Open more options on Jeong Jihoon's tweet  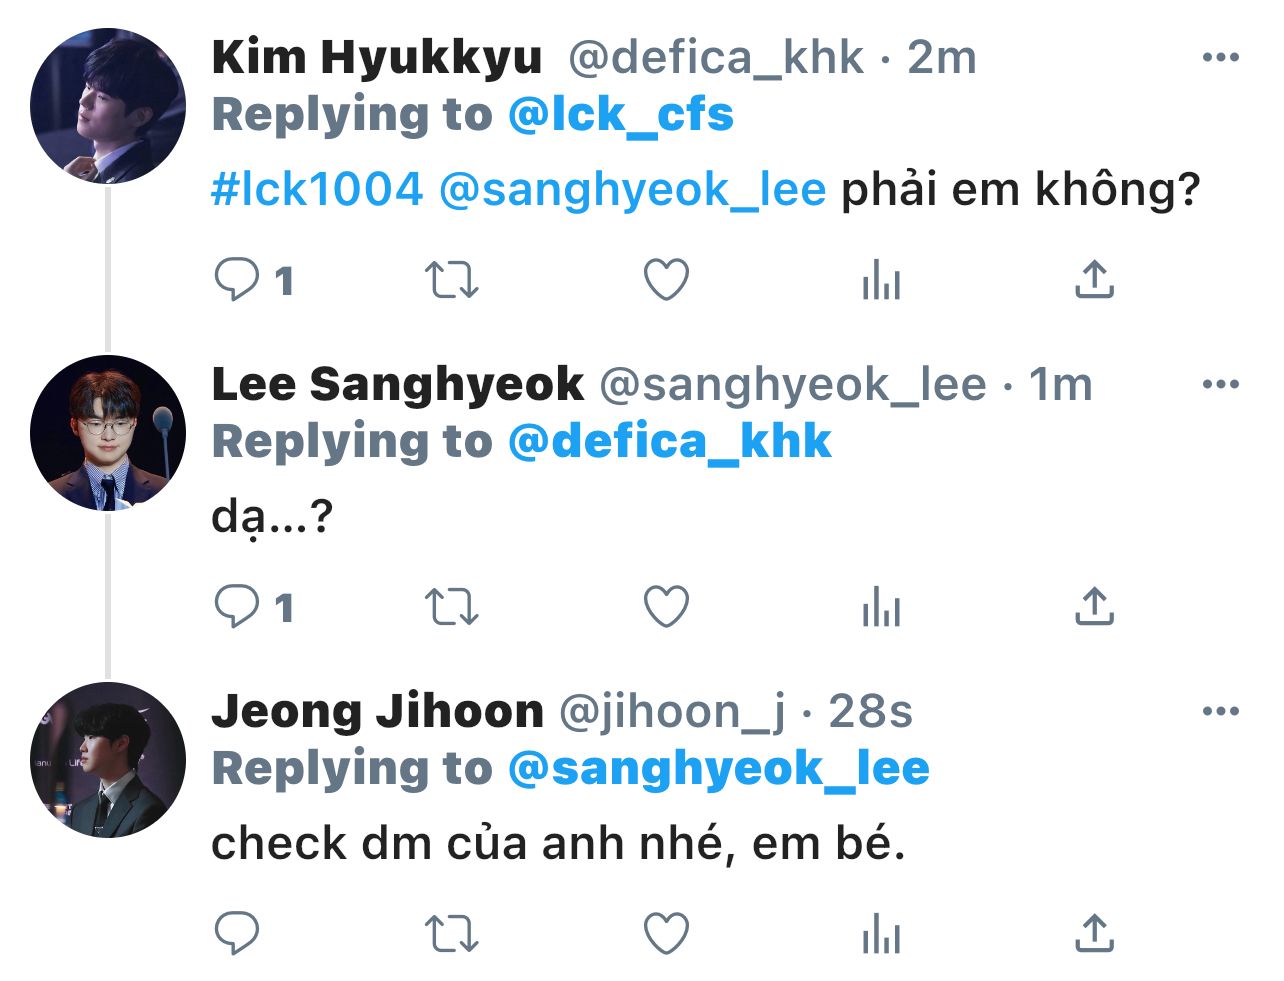click(1220, 711)
